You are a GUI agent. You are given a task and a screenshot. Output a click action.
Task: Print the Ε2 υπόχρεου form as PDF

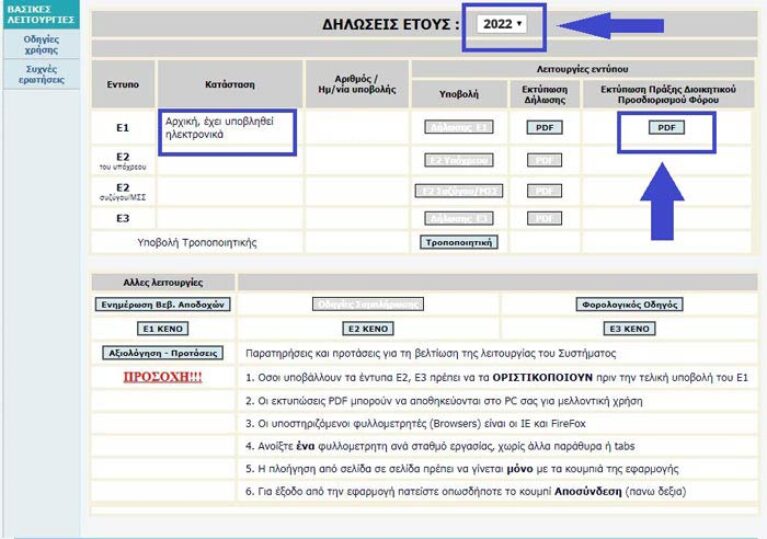pos(544,160)
